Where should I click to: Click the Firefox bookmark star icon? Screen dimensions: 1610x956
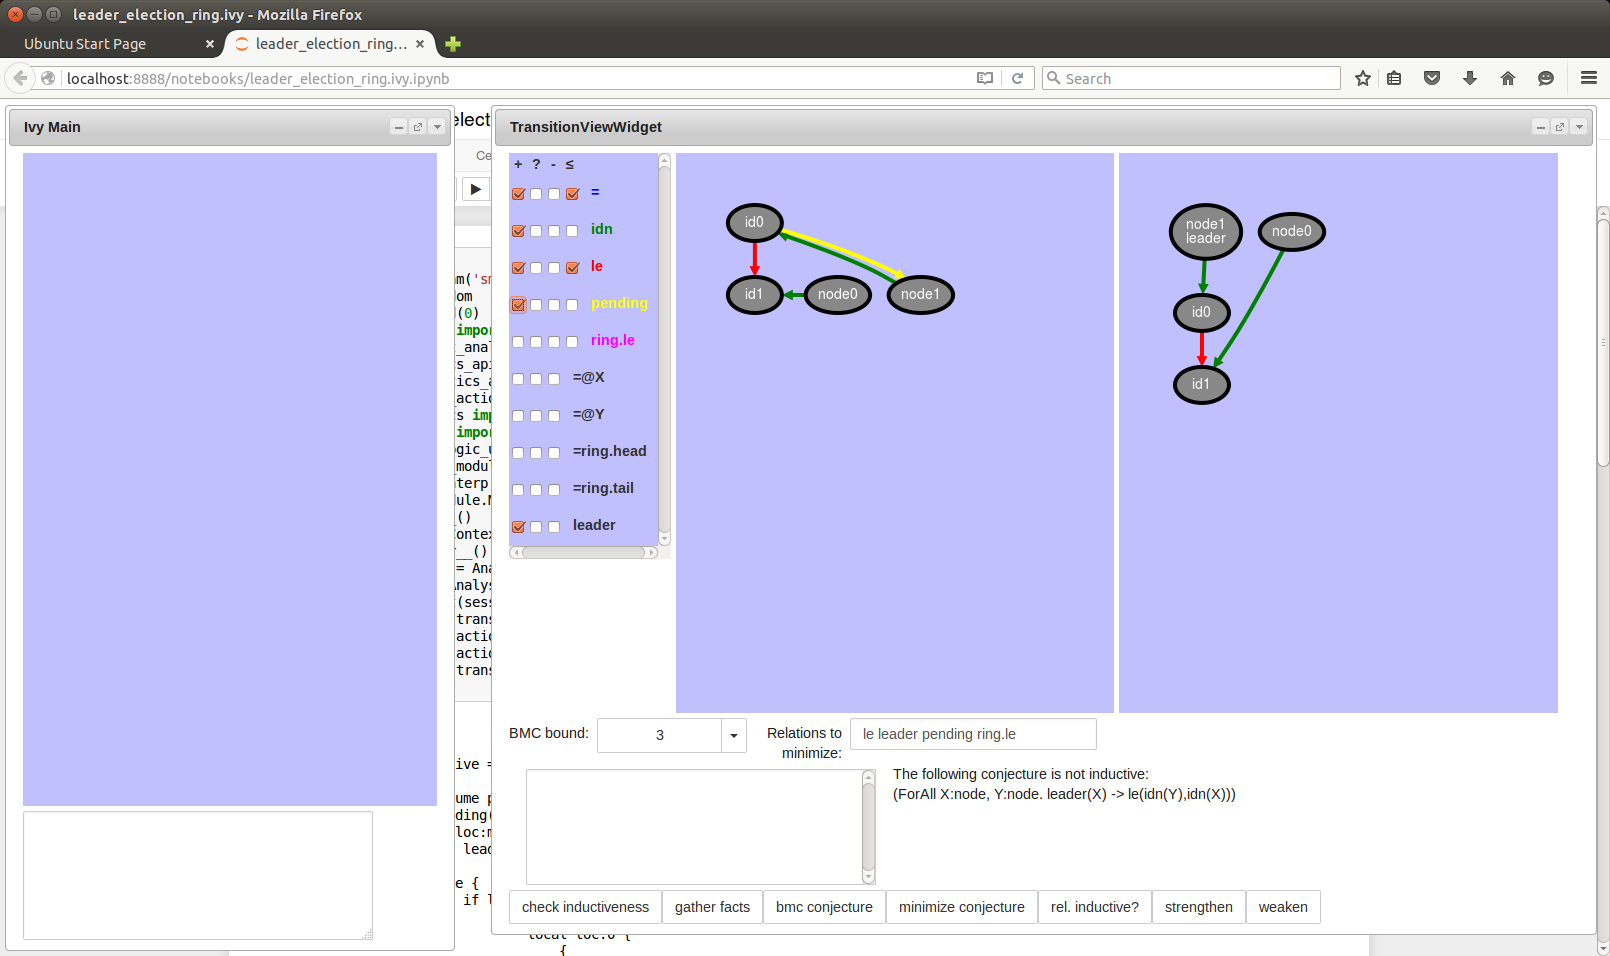[1362, 78]
